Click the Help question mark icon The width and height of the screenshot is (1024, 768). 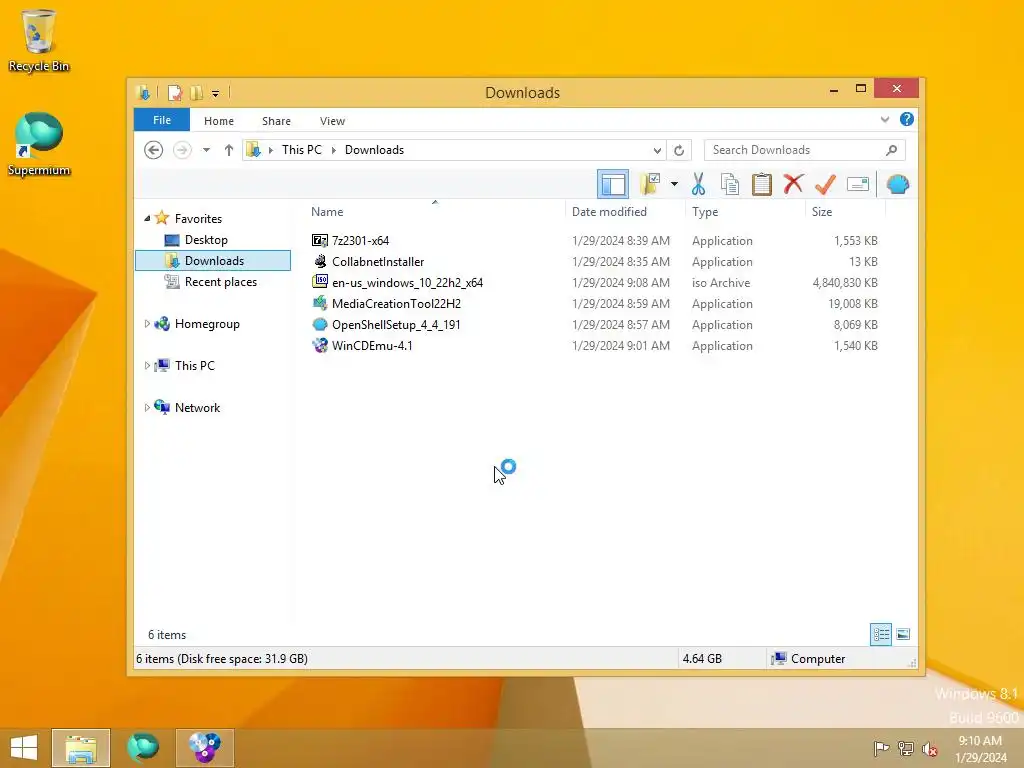point(906,120)
